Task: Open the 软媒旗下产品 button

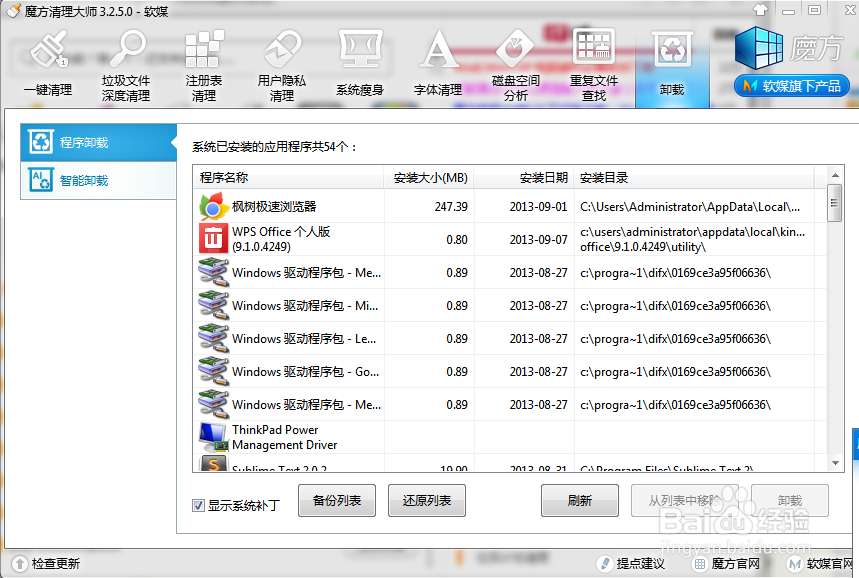Action: coord(792,86)
